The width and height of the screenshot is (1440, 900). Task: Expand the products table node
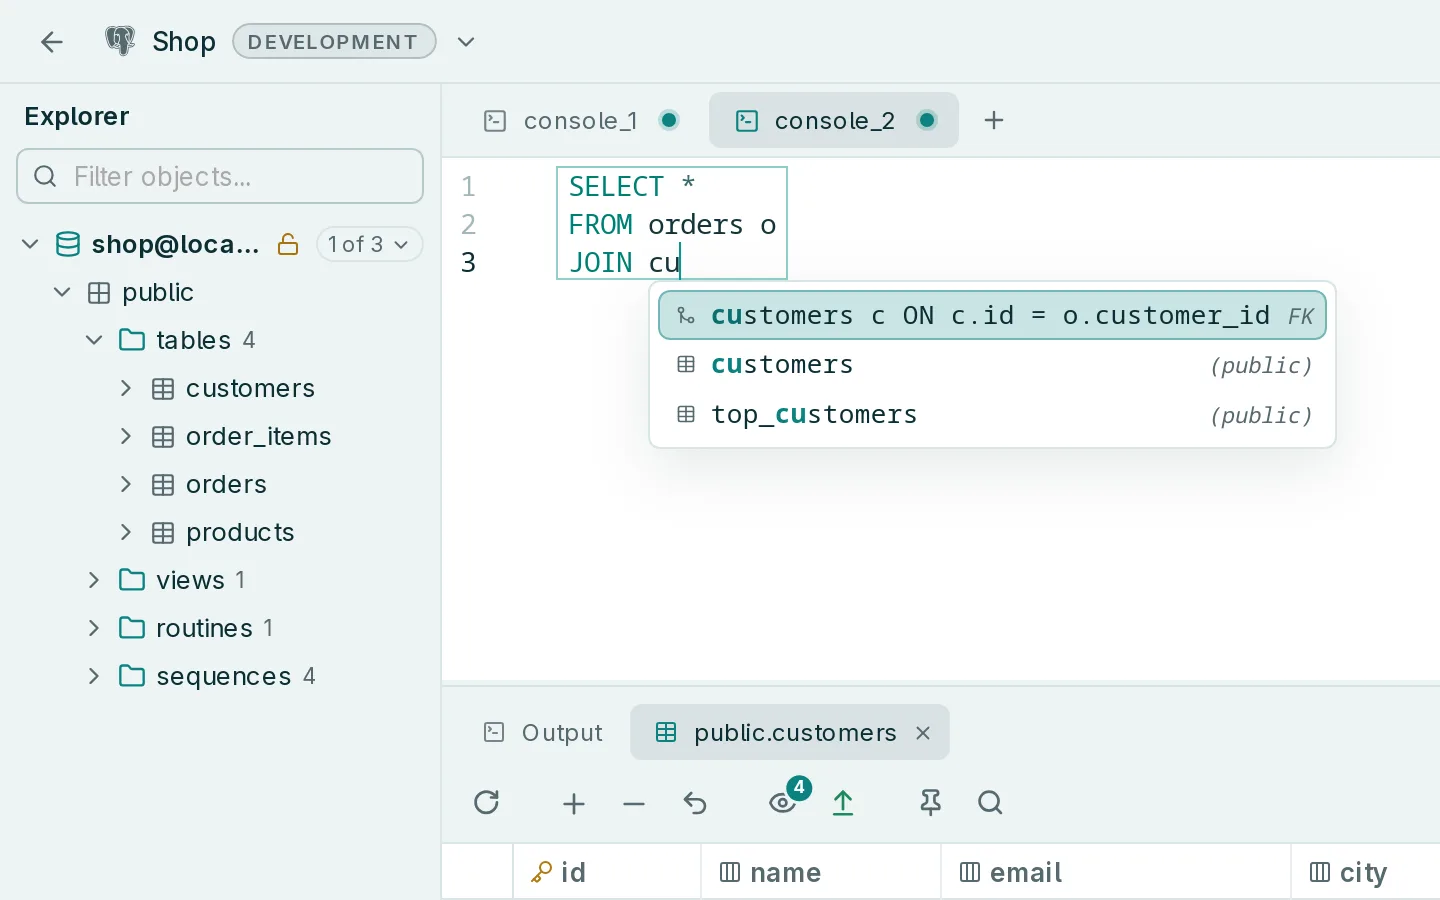coord(126,532)
